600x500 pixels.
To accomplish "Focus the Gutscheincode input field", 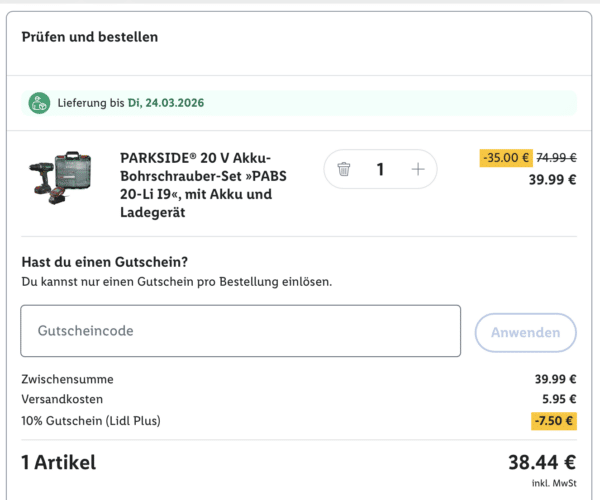I will coord(241,331).
